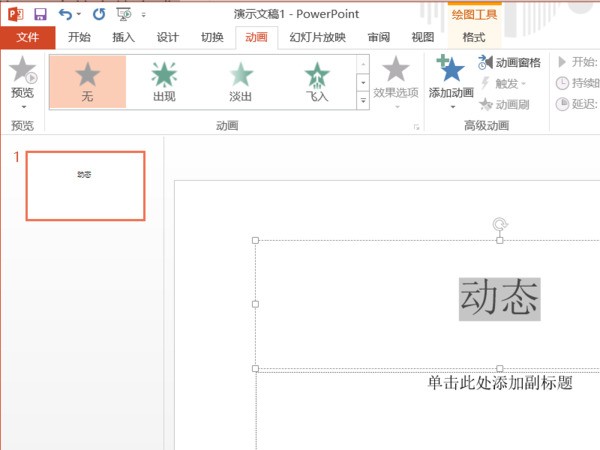Select the 出现 (Appear) animation effect
The height and width of the screenshot is (450, 600).
tap(164, 82)
